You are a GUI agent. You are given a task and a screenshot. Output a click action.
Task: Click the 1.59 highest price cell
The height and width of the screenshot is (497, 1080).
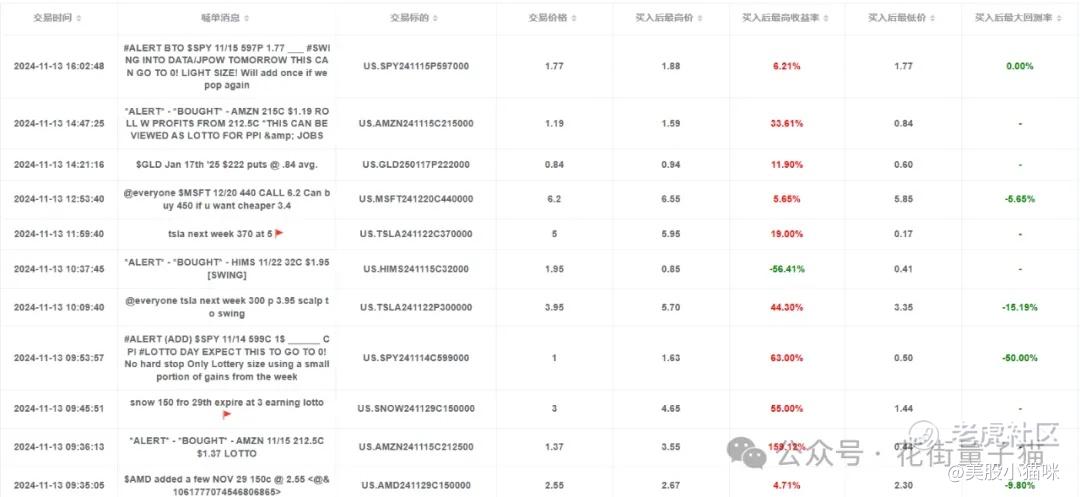(670, 124)
